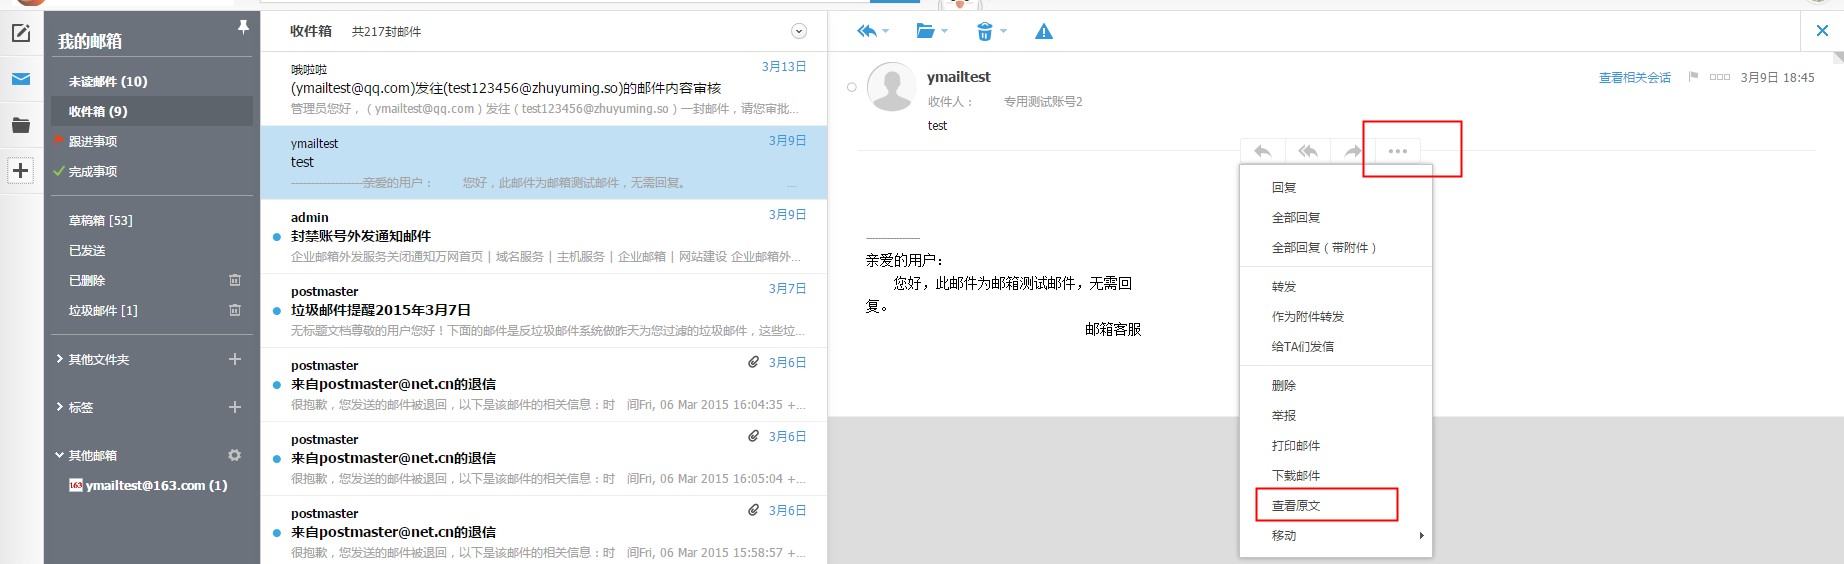Click the forward arrow above the message
This screenshot has width=1844, height=564.
(1353, 151)
